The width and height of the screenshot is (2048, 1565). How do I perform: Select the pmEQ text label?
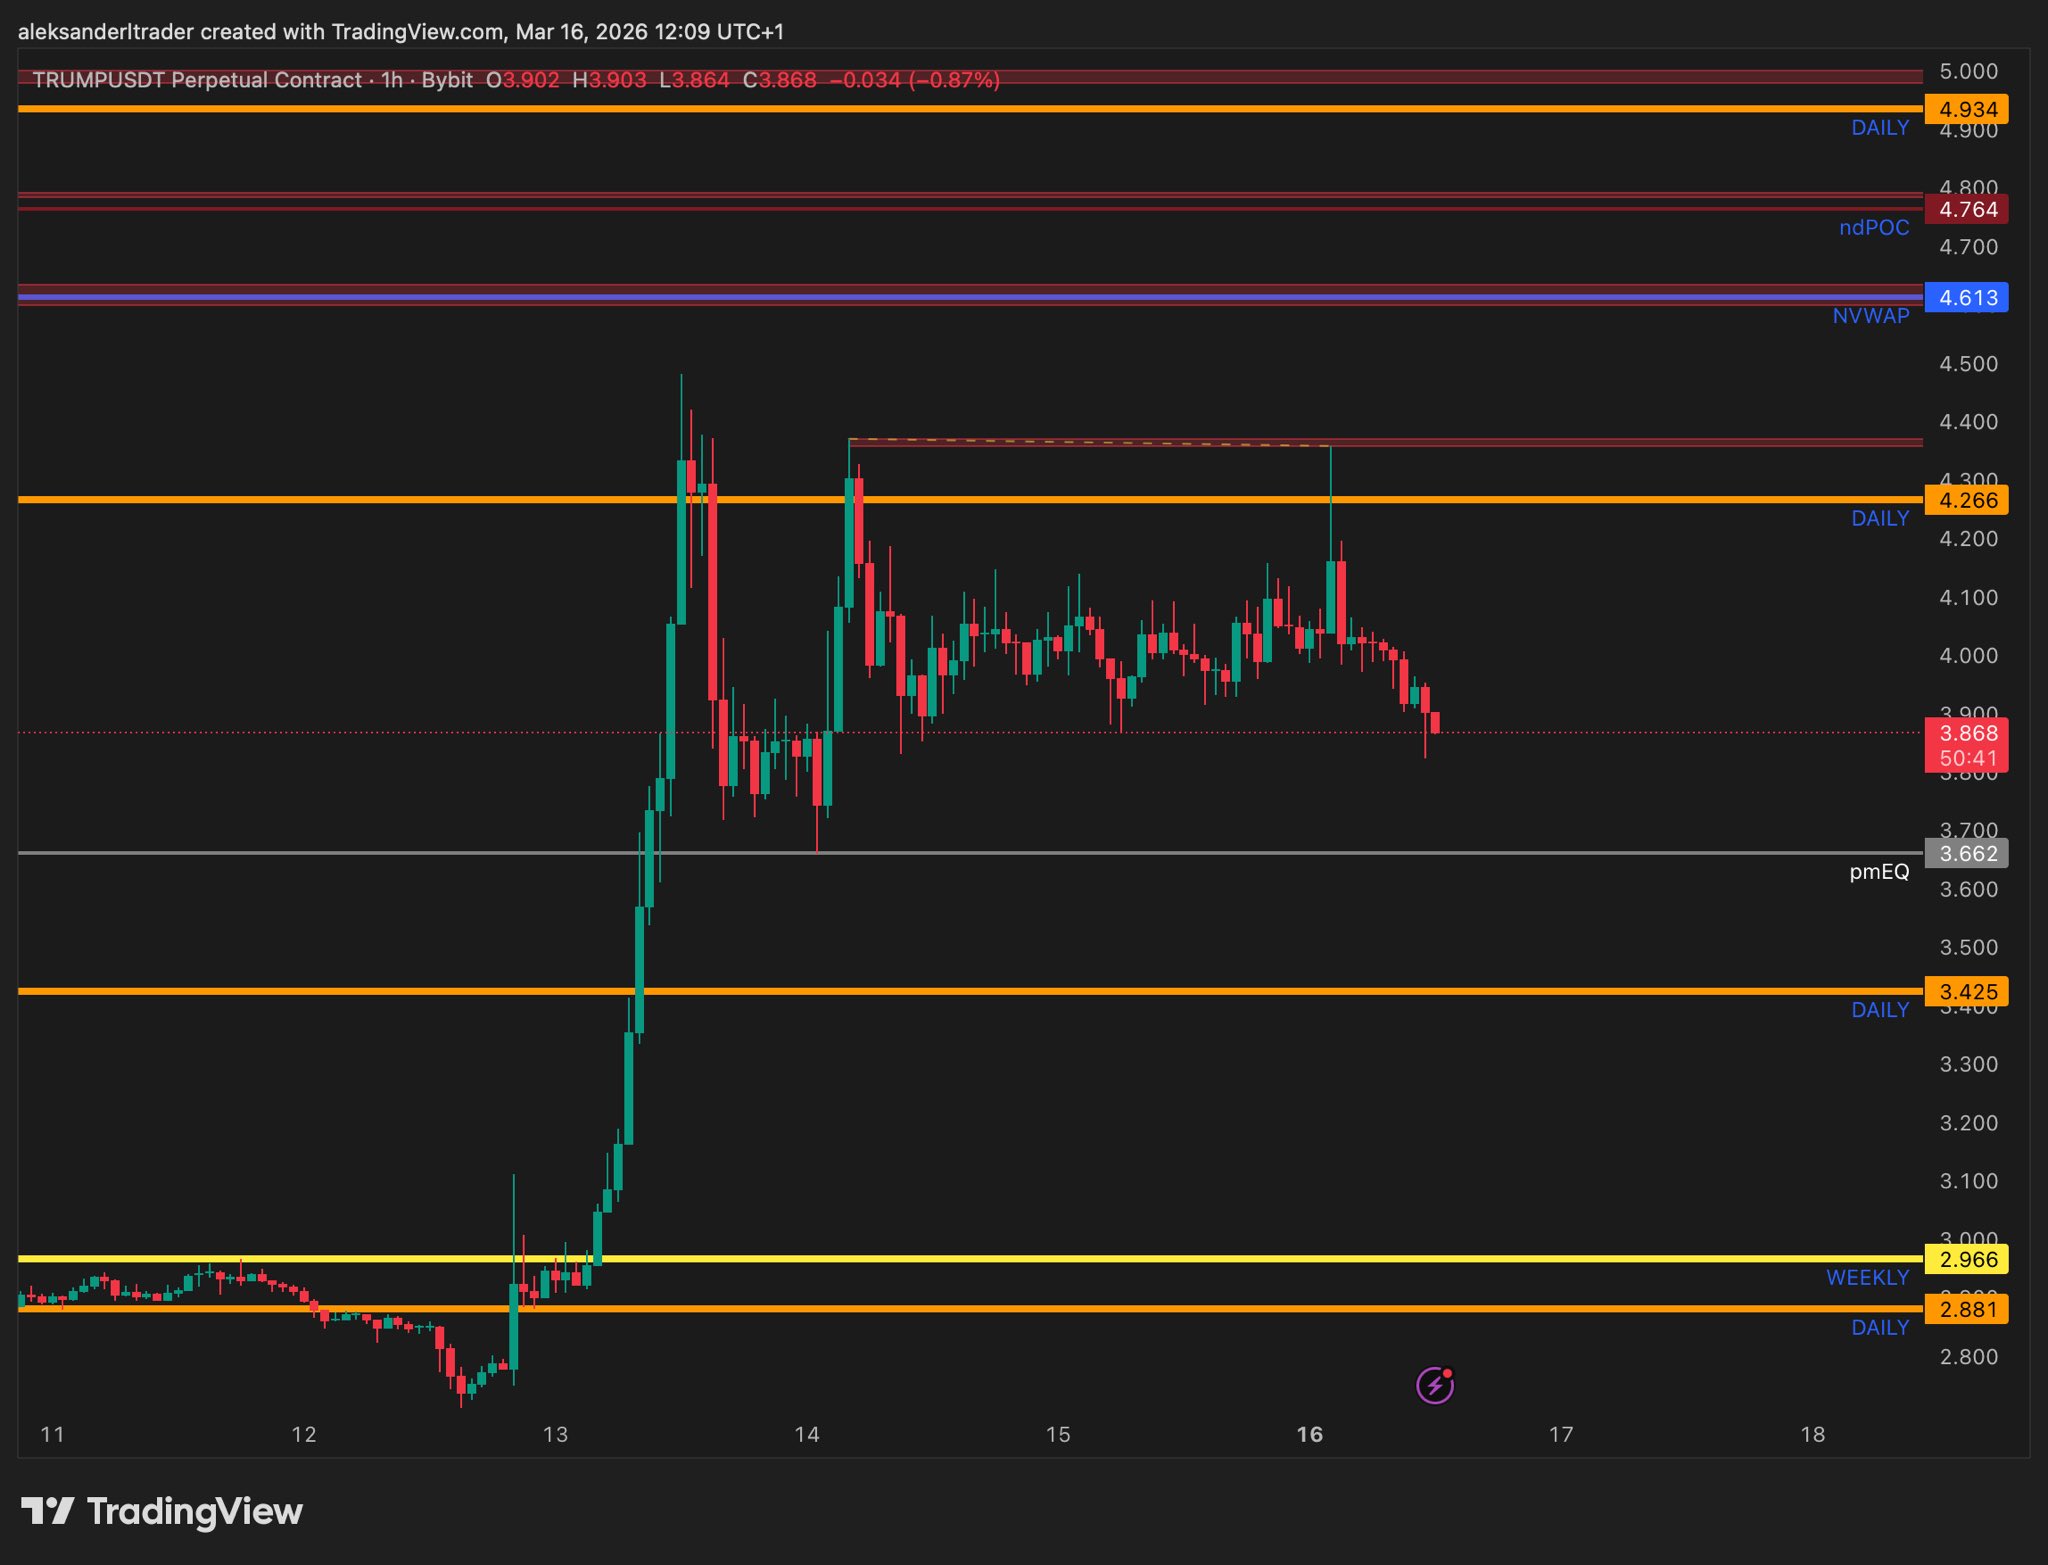pyautogui.click(x=1878, y=872)
